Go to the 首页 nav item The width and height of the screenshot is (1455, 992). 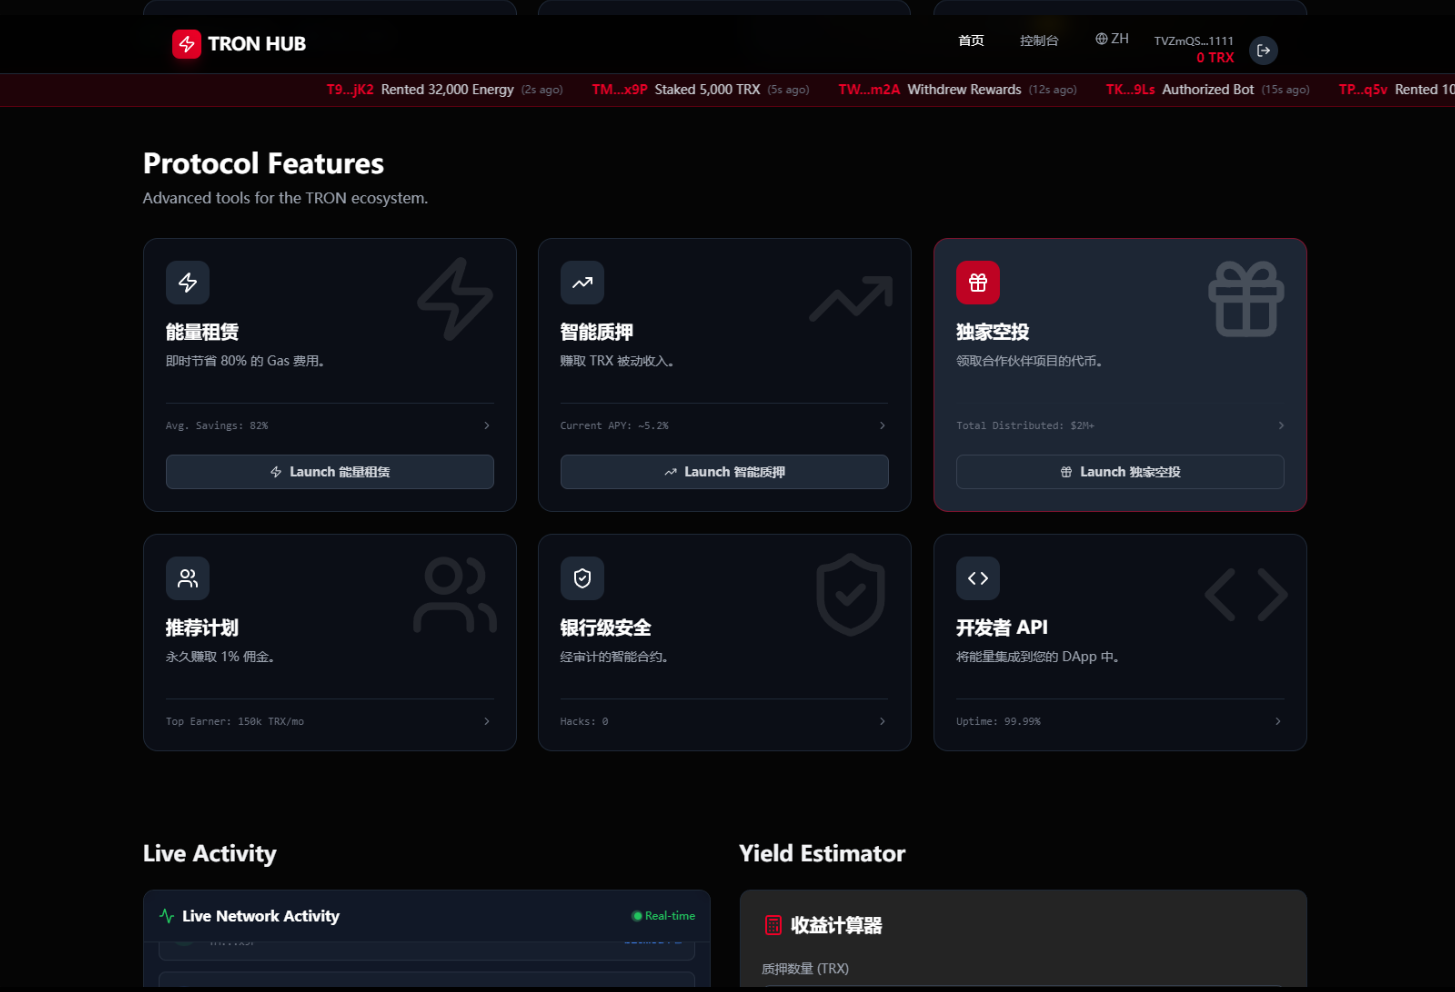click(x=971, y=41)
